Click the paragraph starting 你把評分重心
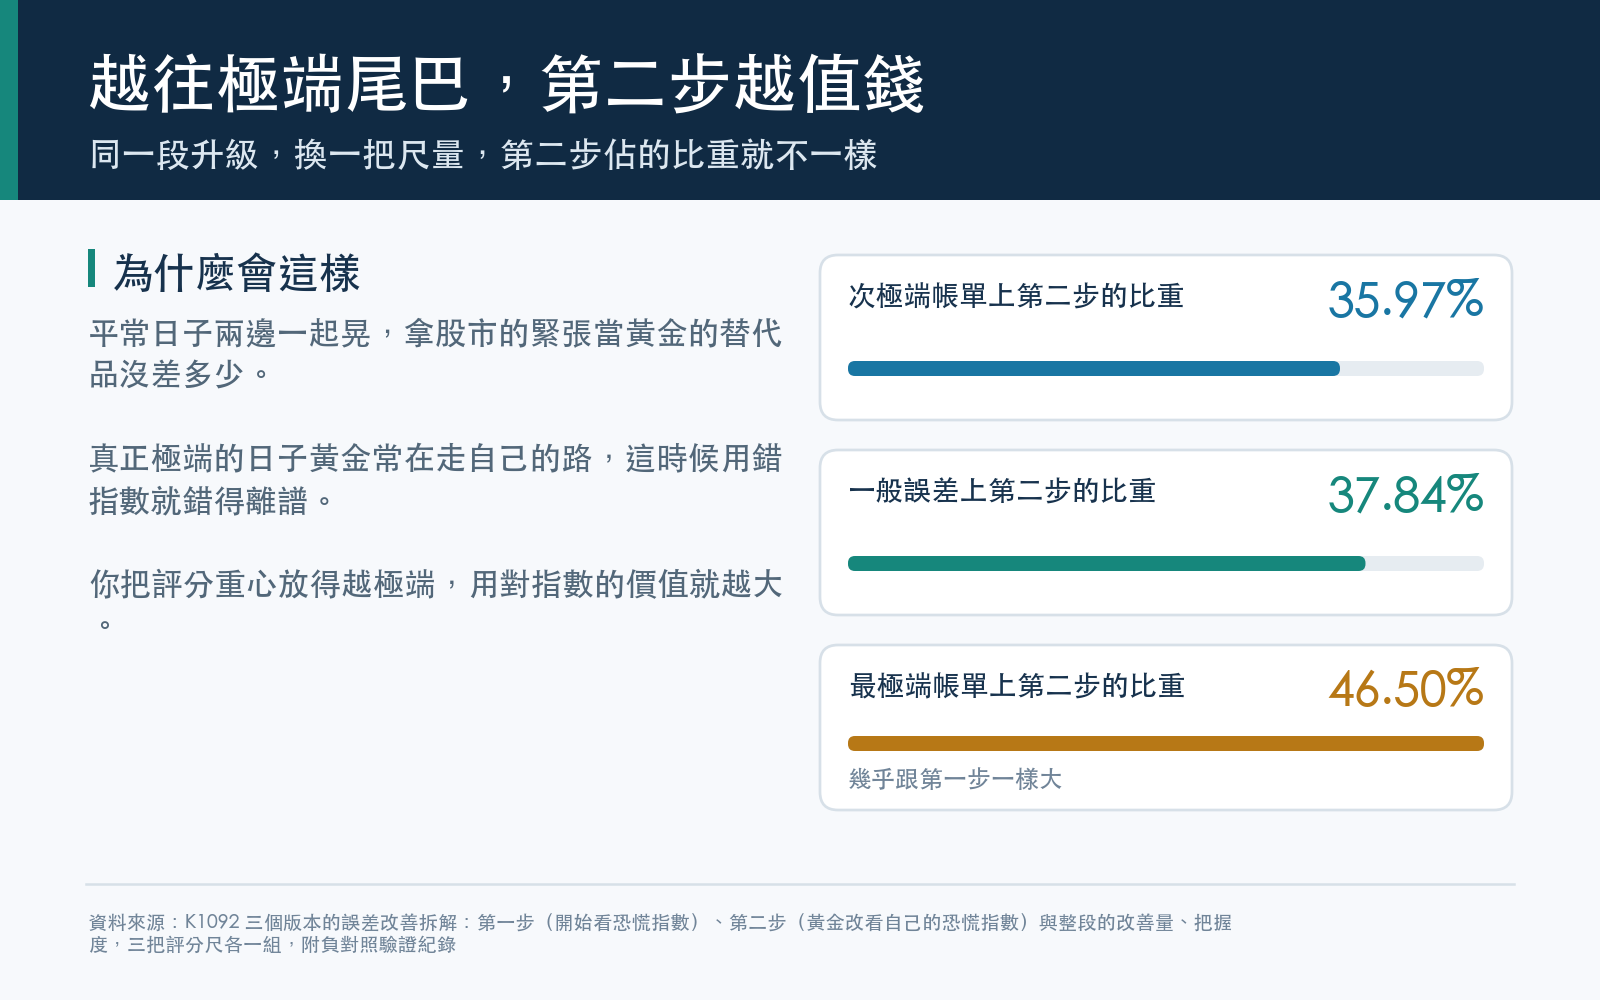1600x1000 pixels. click(435, 600)
